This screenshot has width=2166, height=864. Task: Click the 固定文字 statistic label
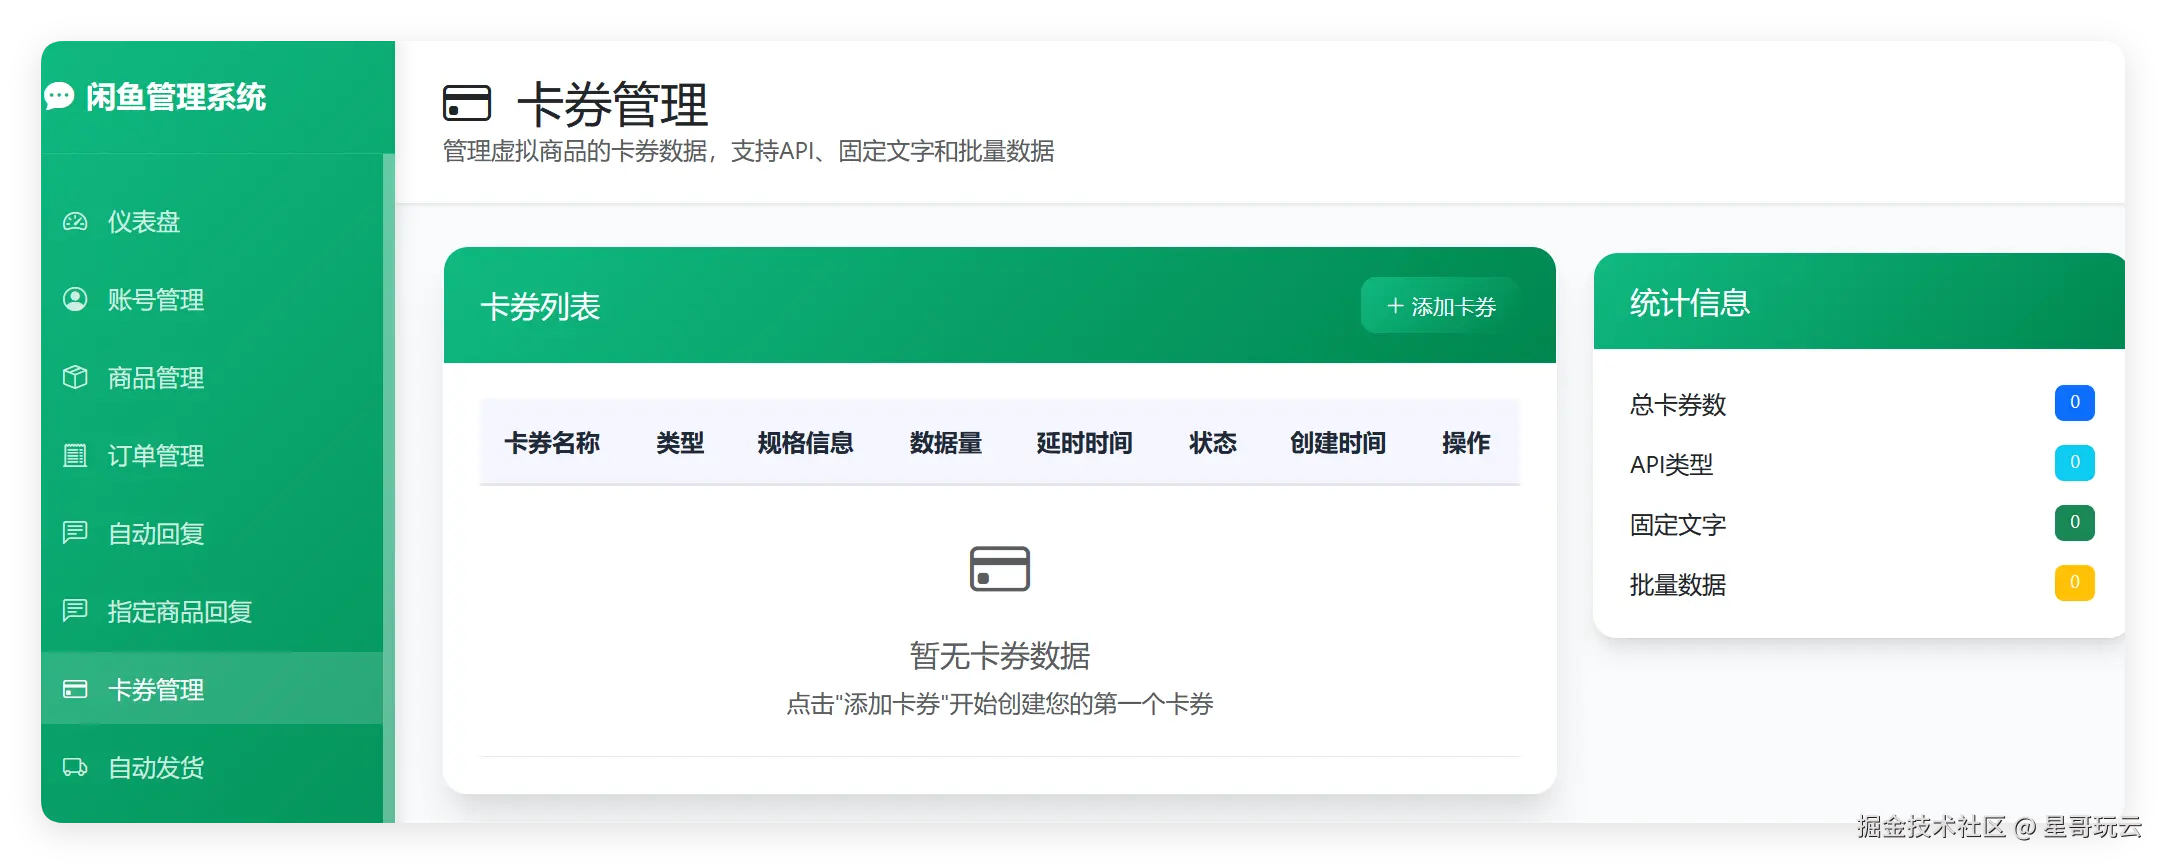point(1678,525)
